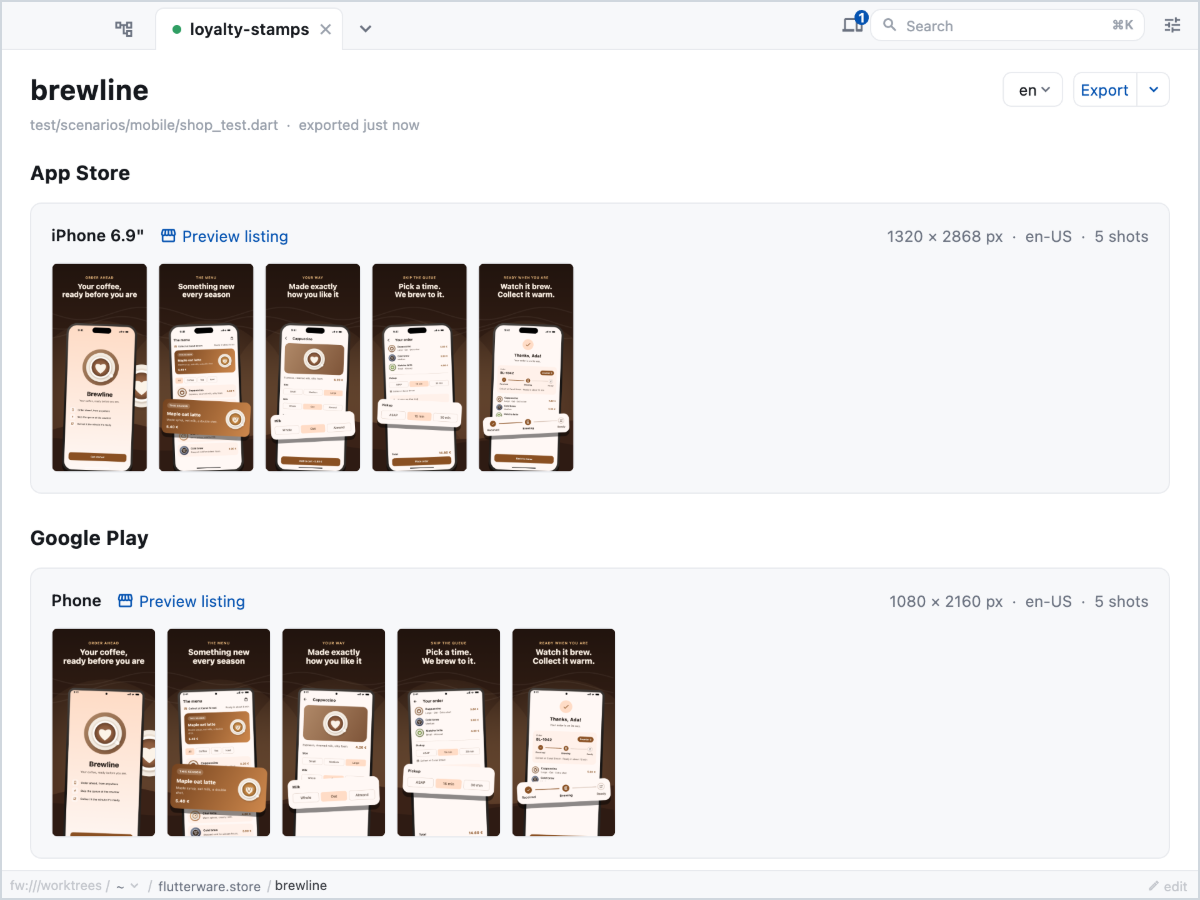Open the en language dropdown

1033,90
